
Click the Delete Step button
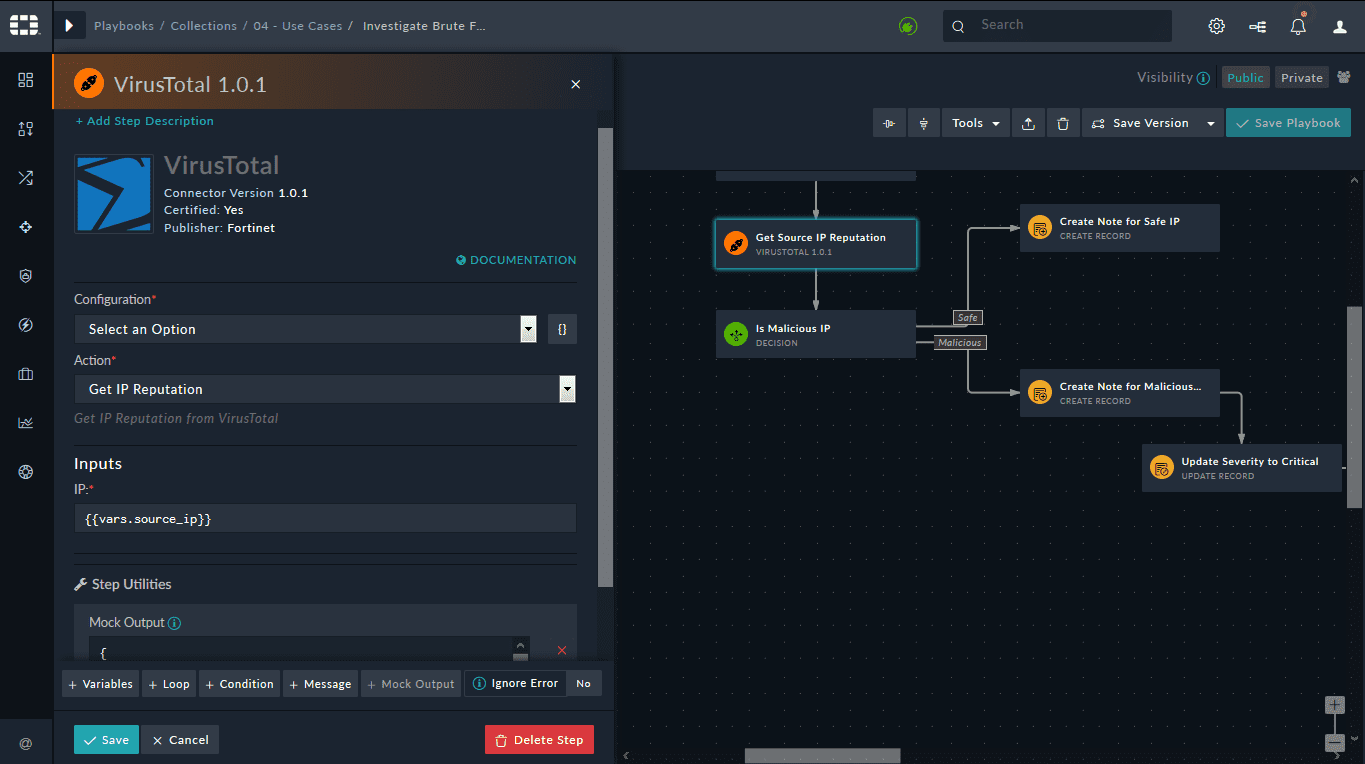point(539,740)
